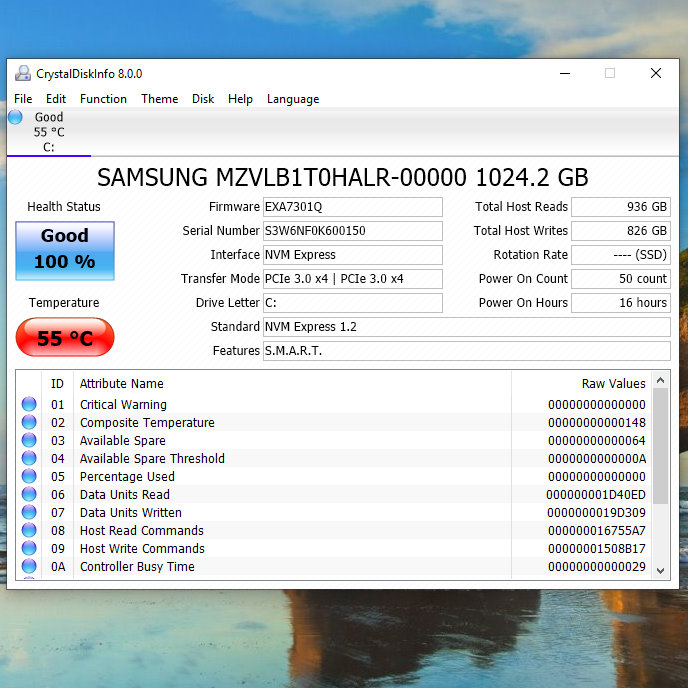Click raw value 000000001D40ED

coord(596,494)
